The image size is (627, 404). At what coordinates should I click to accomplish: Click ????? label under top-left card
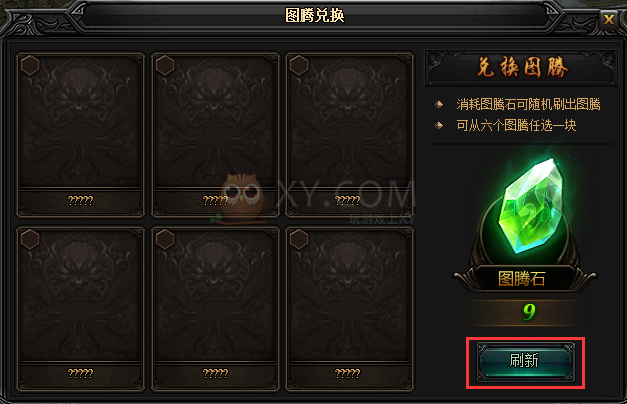(80, 200)
